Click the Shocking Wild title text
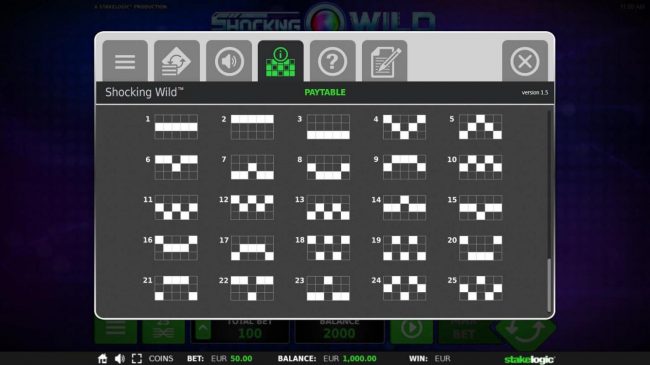Screen dimensions: 650x365 click(144, 92)
